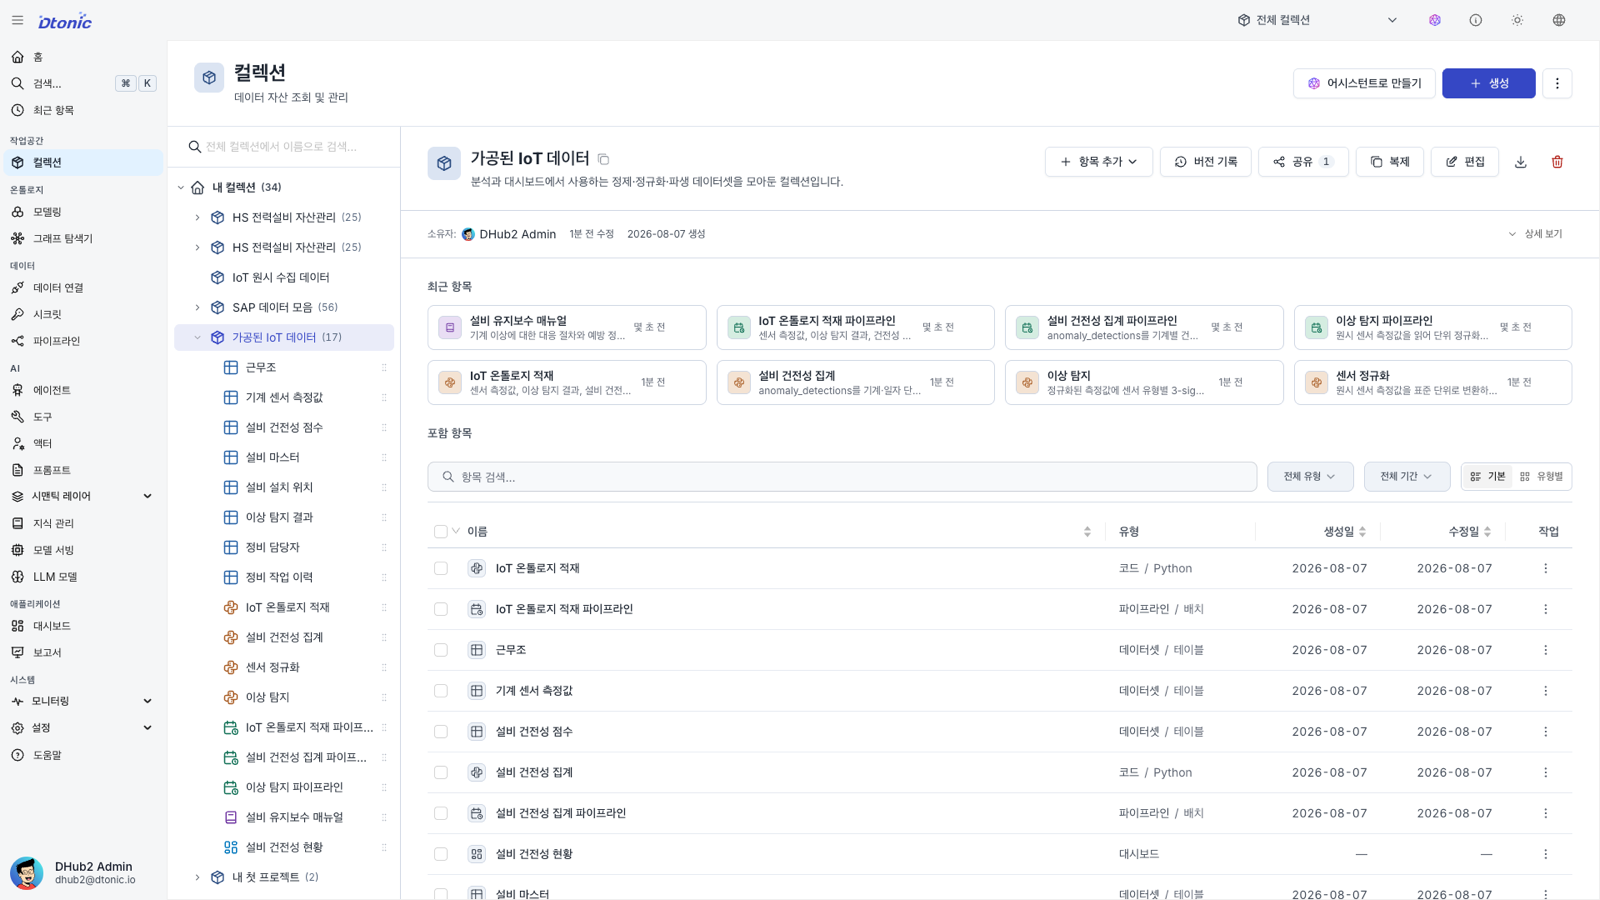Open 대시보드 from sidebar menu
Image resolution: width=1600 pixels, height=900 pixels.
click(x=82, y=626)
